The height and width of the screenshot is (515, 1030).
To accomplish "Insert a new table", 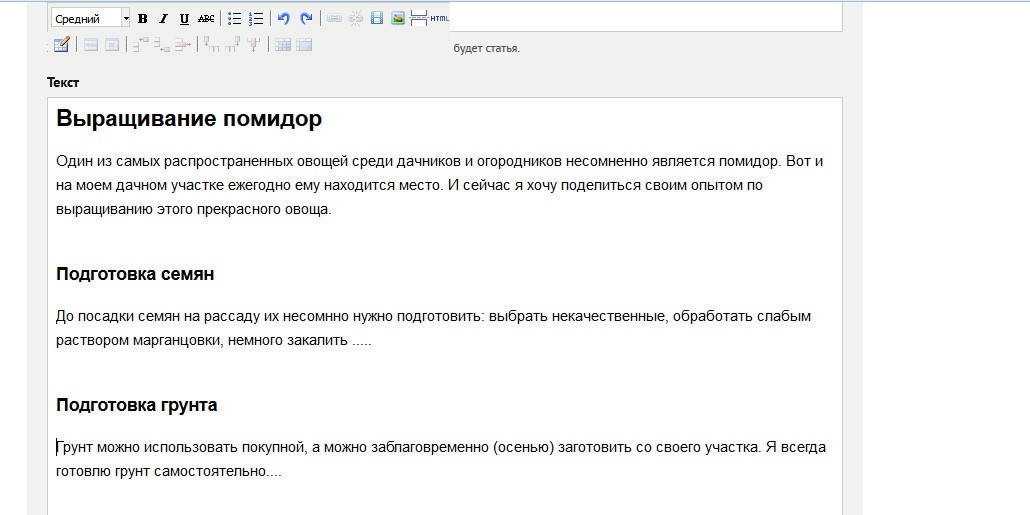I will coord(61,45).
